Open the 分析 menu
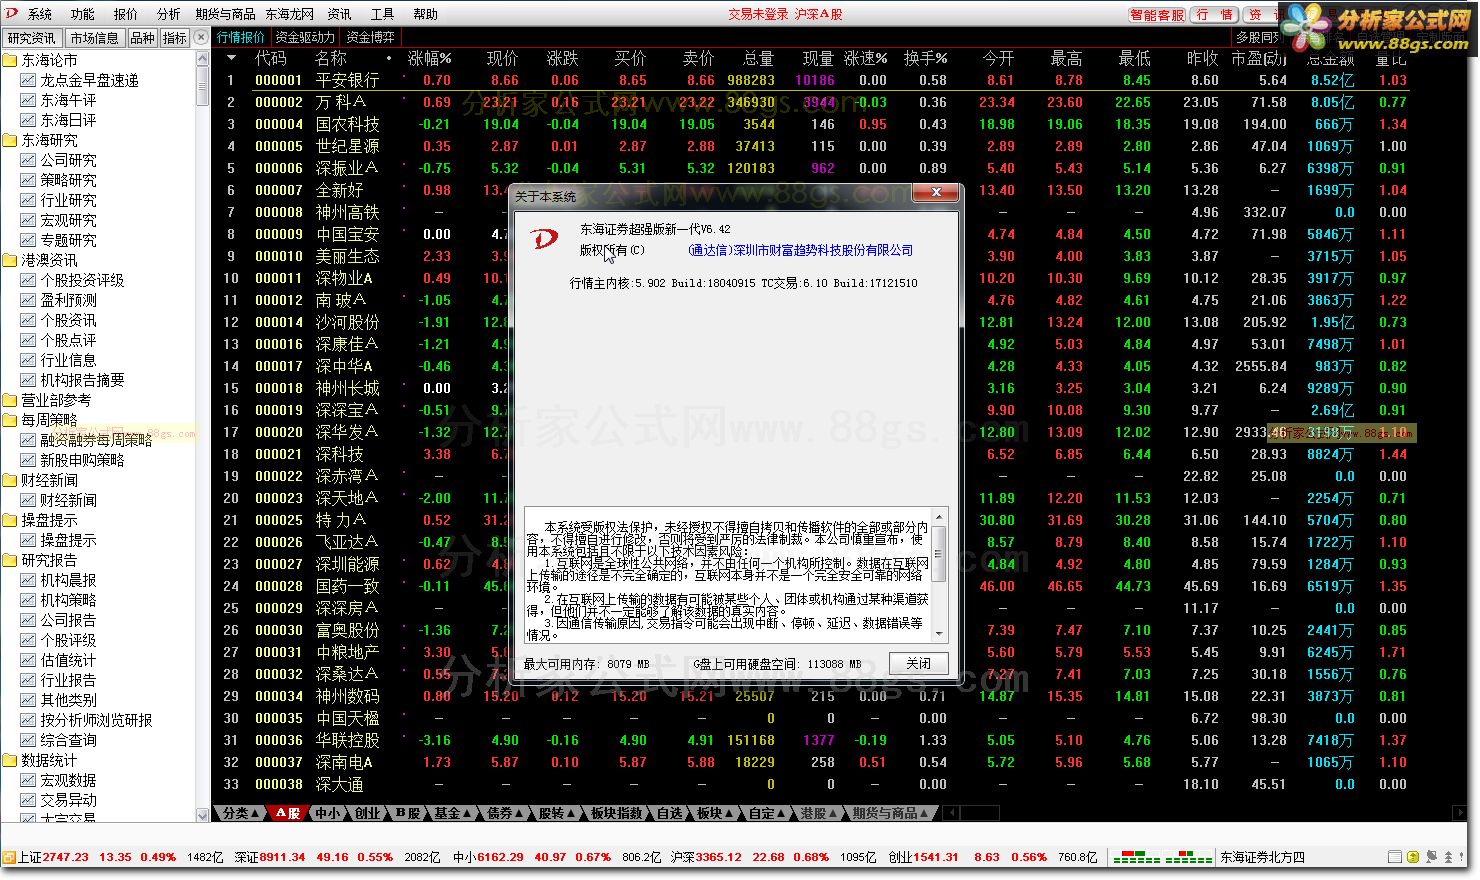 [169, 14]
